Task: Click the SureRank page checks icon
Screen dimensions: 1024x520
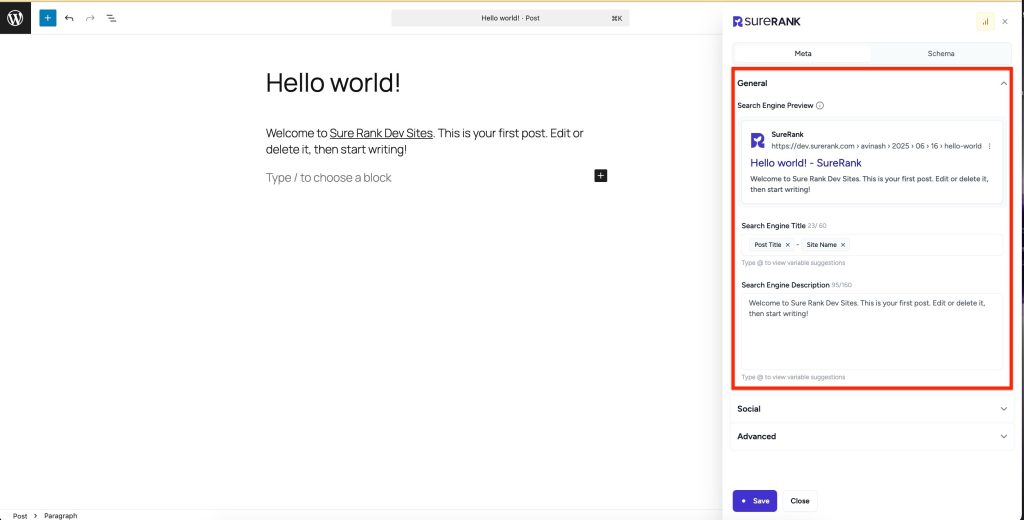Action: point(985,22)
